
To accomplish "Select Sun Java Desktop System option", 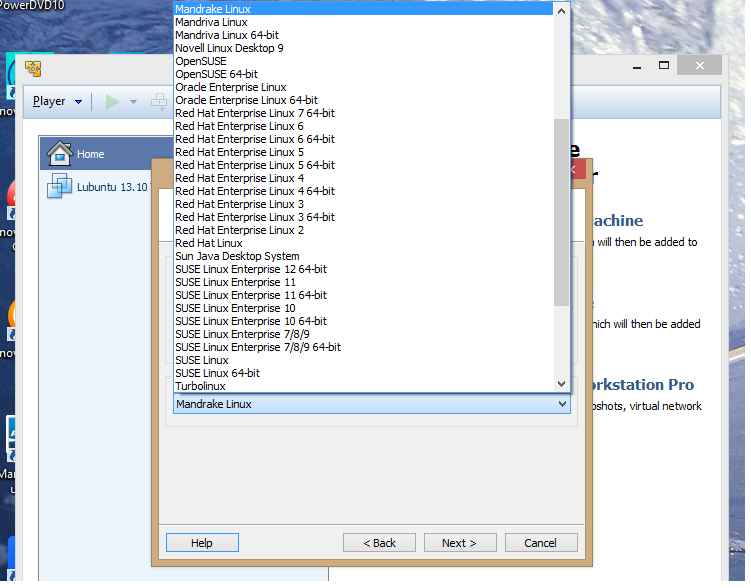I will click(x=237, y=257).
